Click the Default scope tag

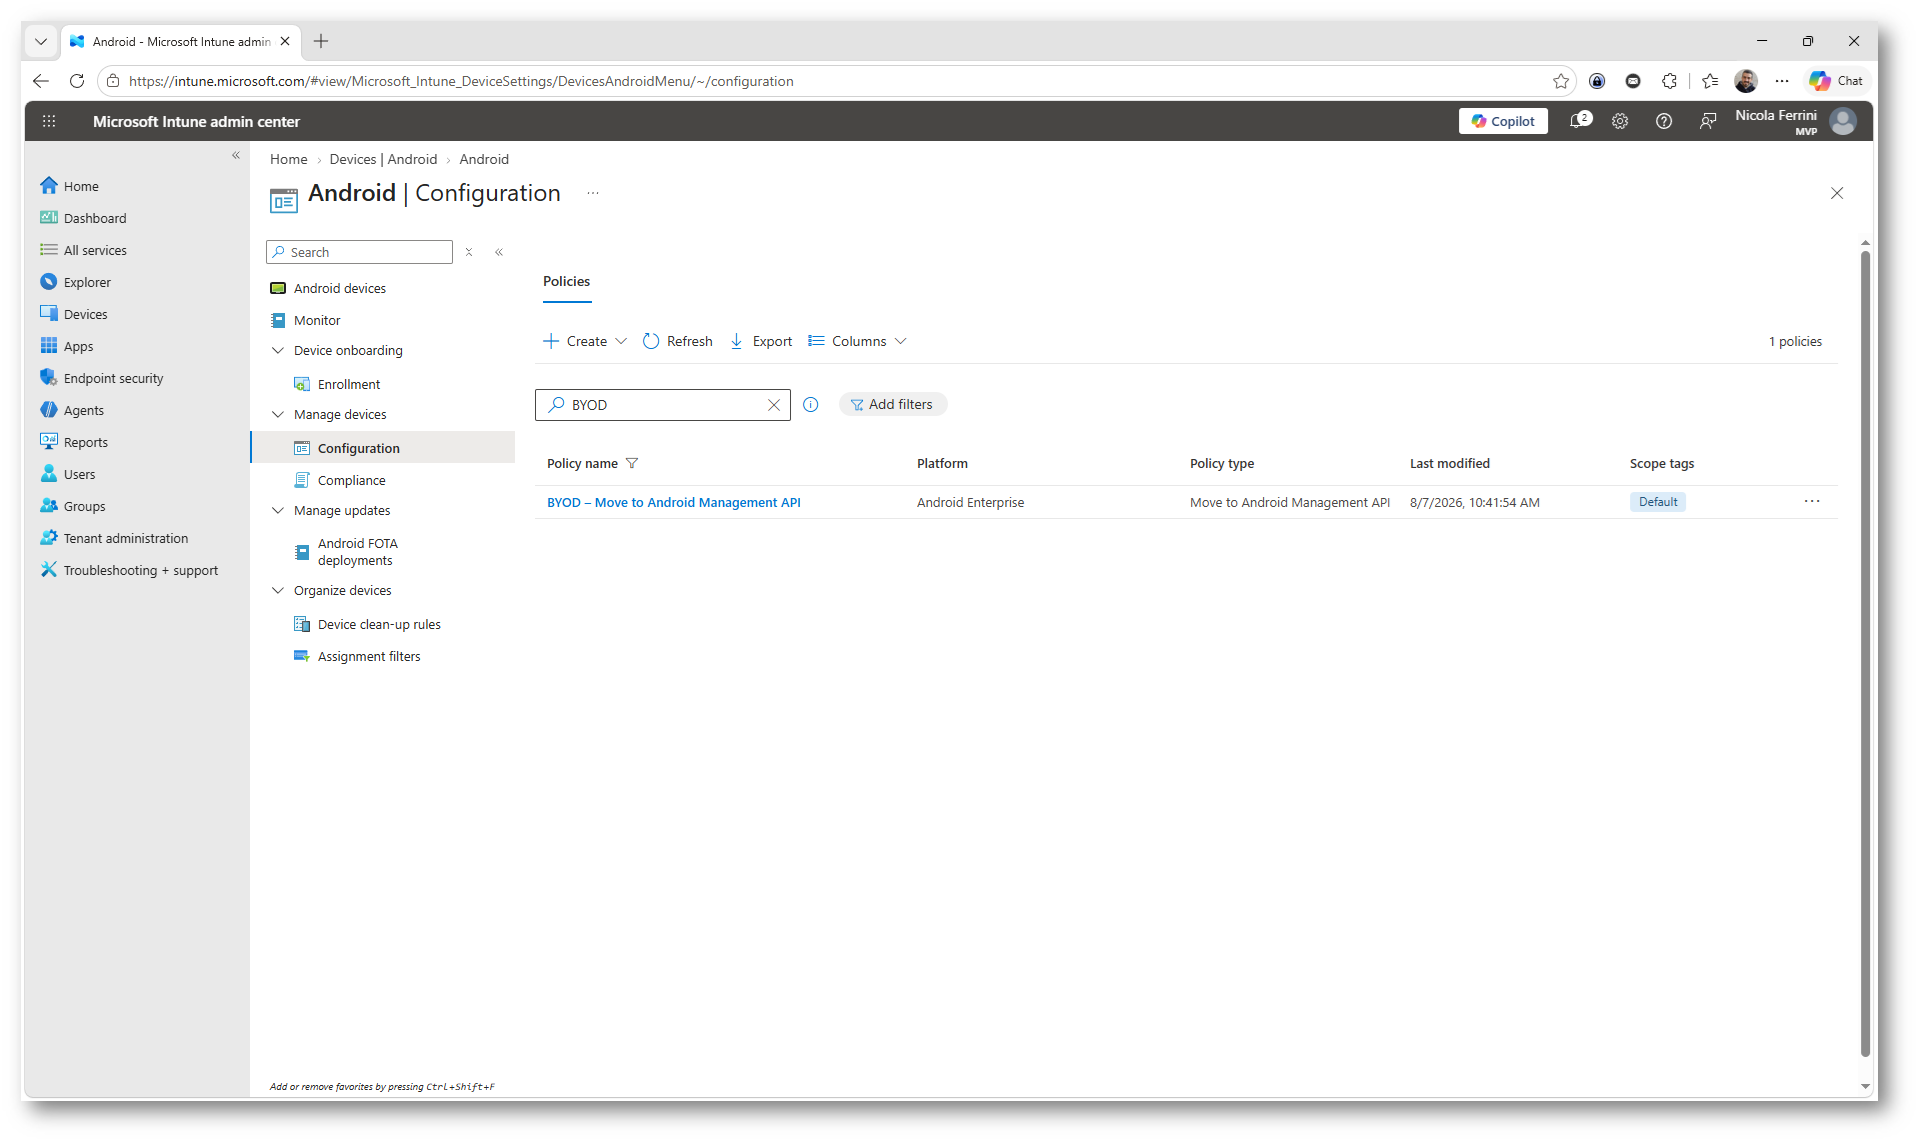point(1658,502)
